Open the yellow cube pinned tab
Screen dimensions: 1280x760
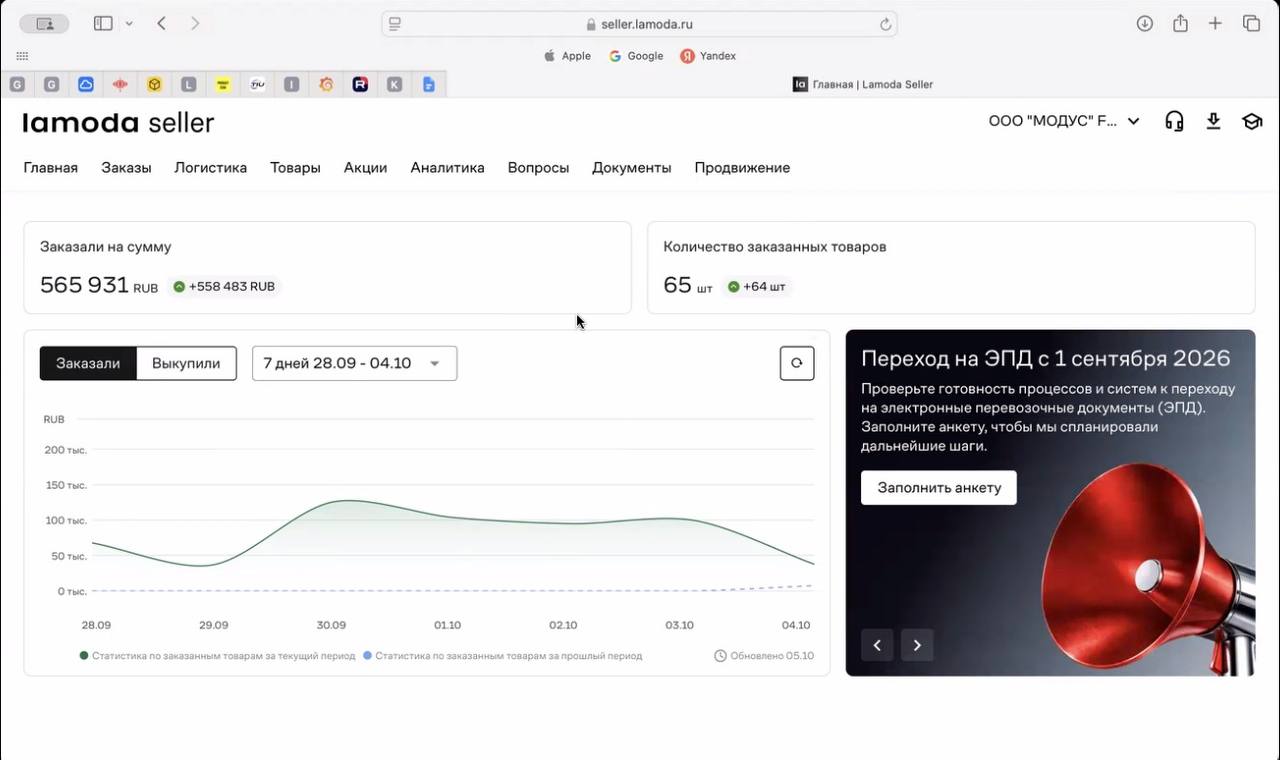point(154,85)
